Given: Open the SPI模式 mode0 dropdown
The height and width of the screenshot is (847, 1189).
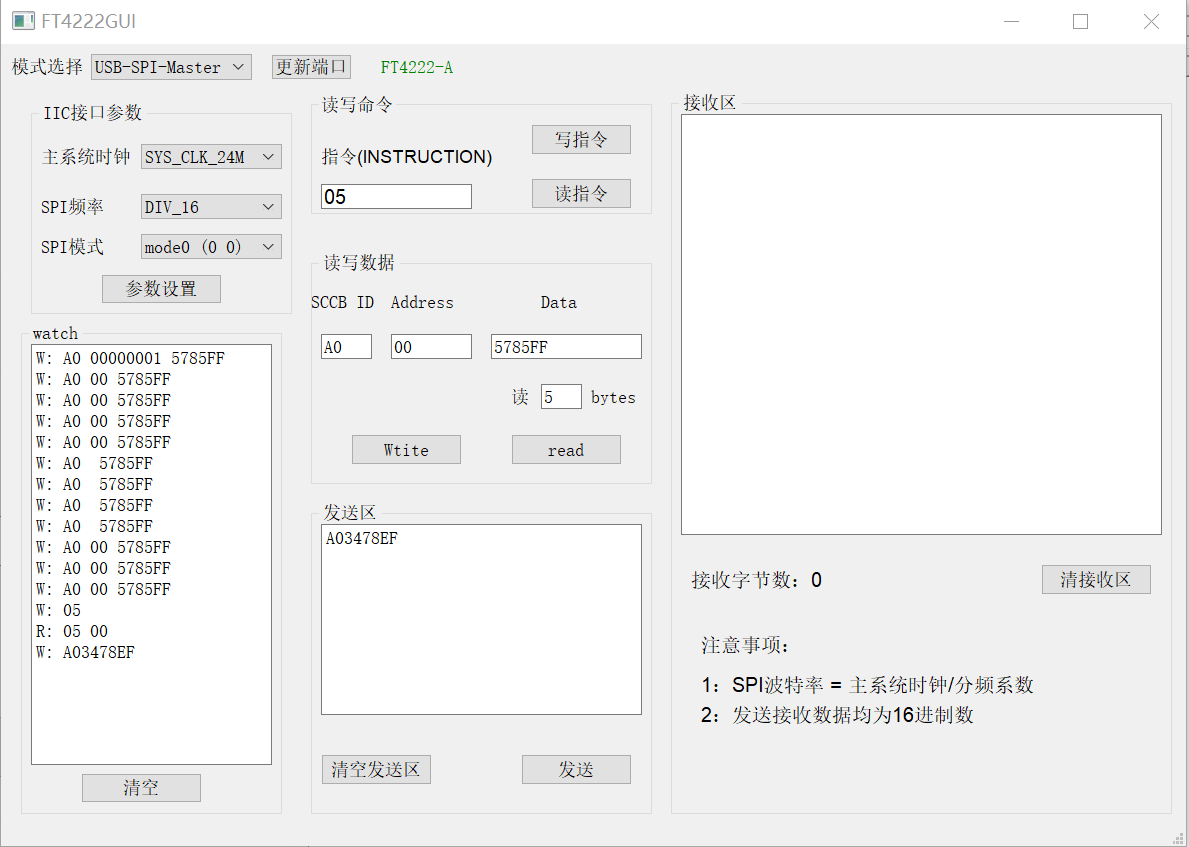Looking at the screenshot, I should [210, 246].
